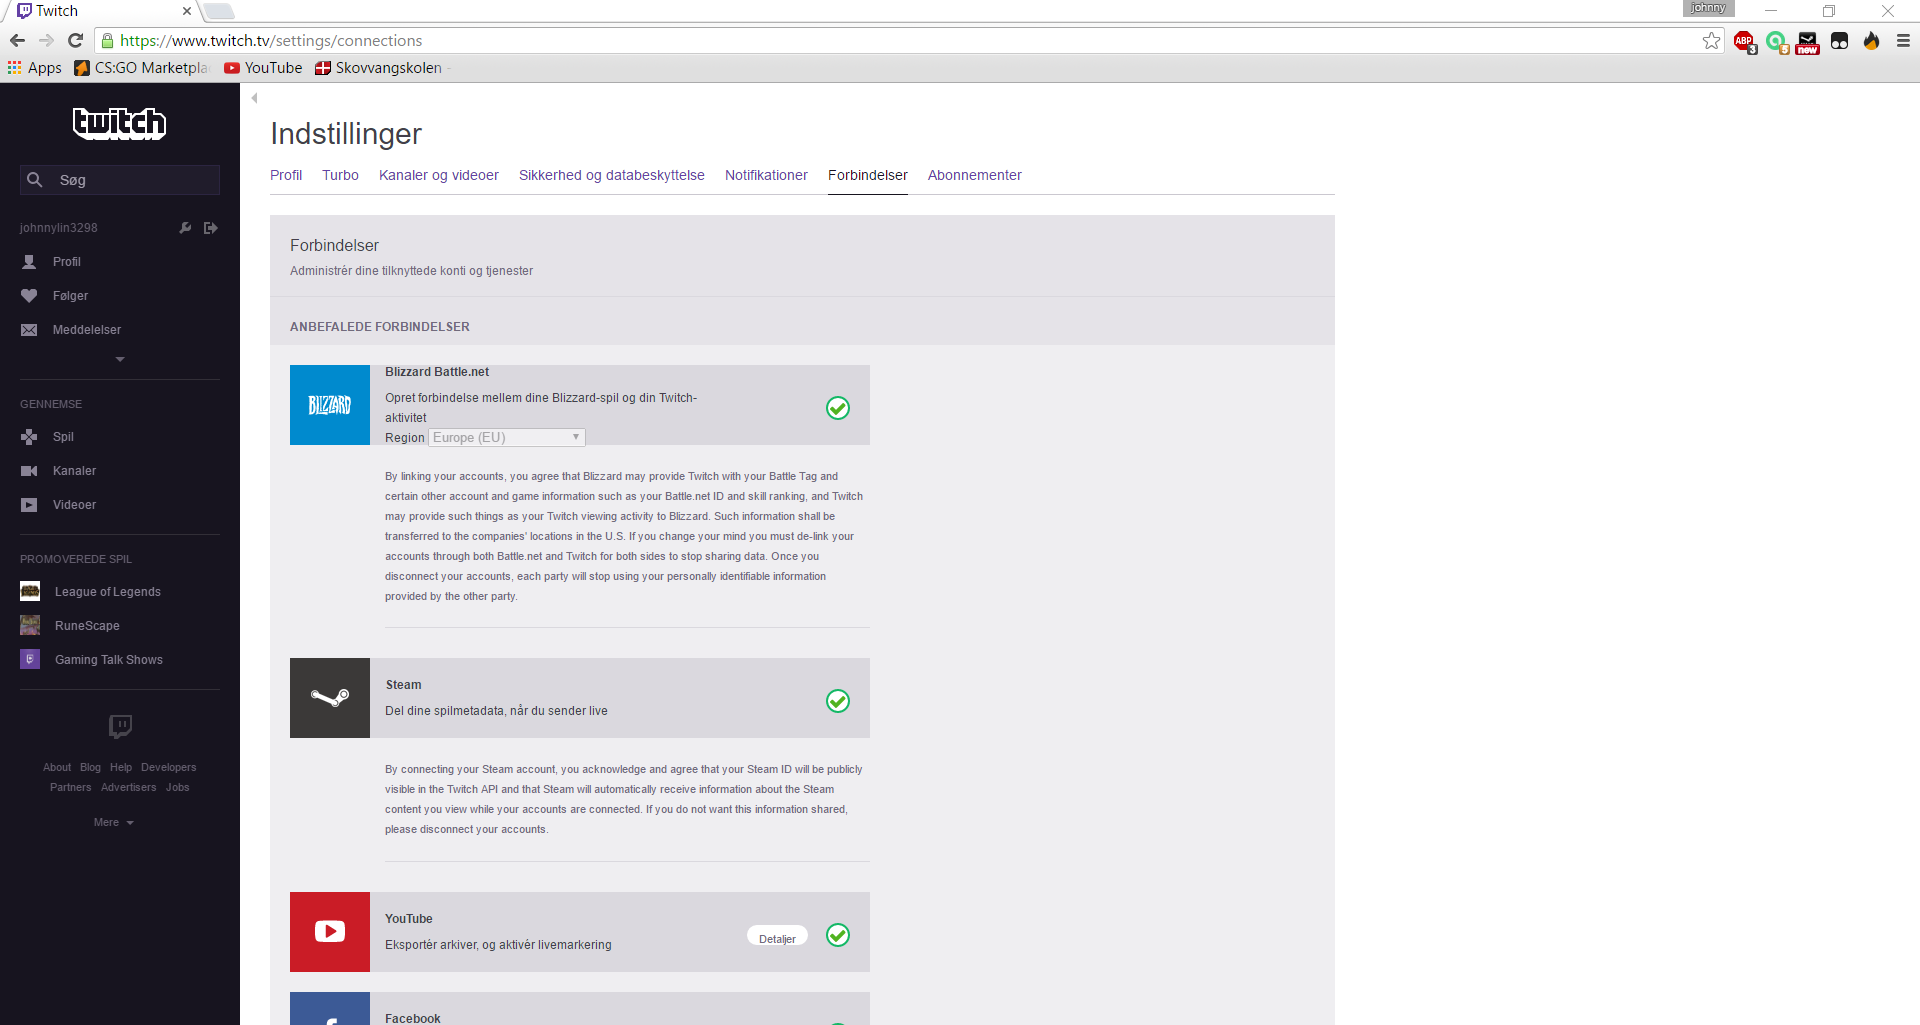The height and width of the screenshot is (1025, 1920).
Task: Click the magnifier icon in the Søg box
Action: coord(35,180)
